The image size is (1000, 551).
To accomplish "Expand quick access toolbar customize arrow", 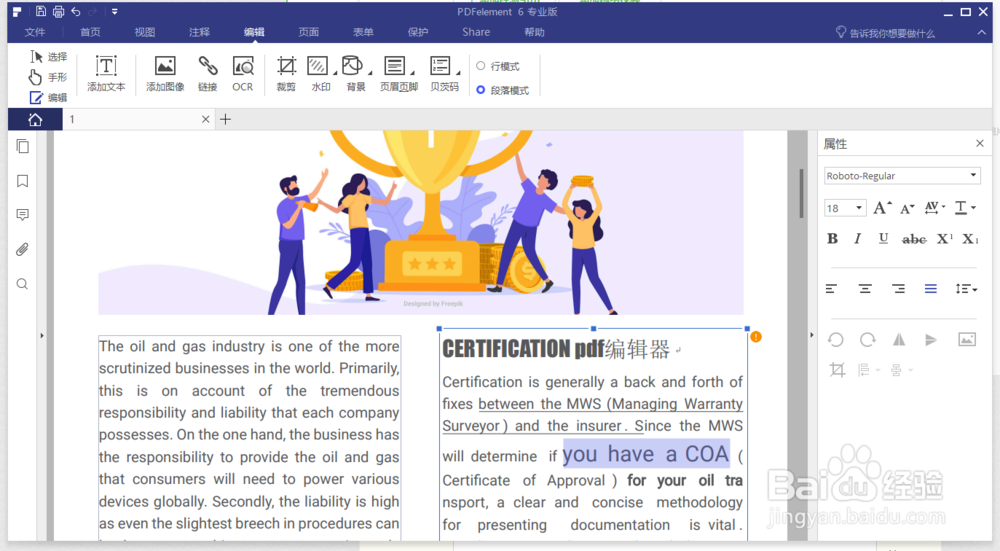I will tap(115, 11).
